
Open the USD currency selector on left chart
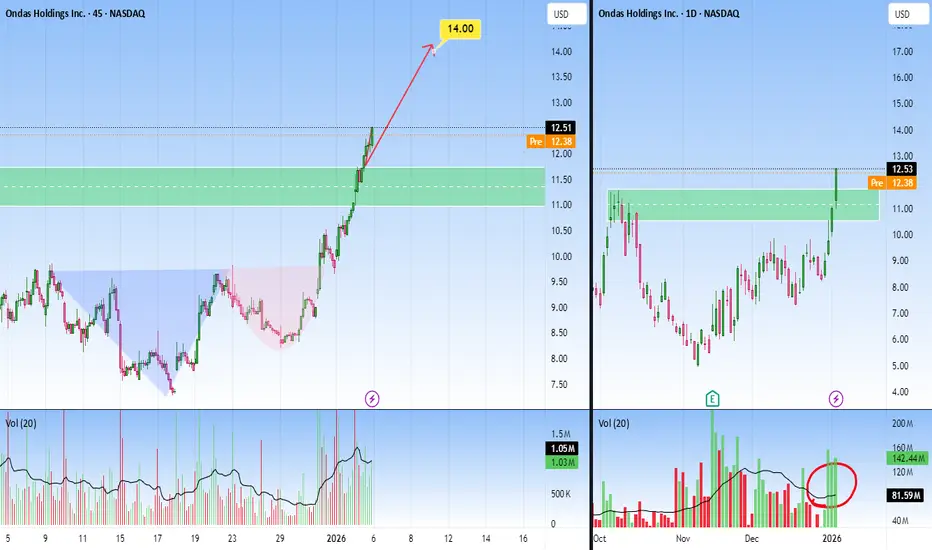[x=566, y=14]
